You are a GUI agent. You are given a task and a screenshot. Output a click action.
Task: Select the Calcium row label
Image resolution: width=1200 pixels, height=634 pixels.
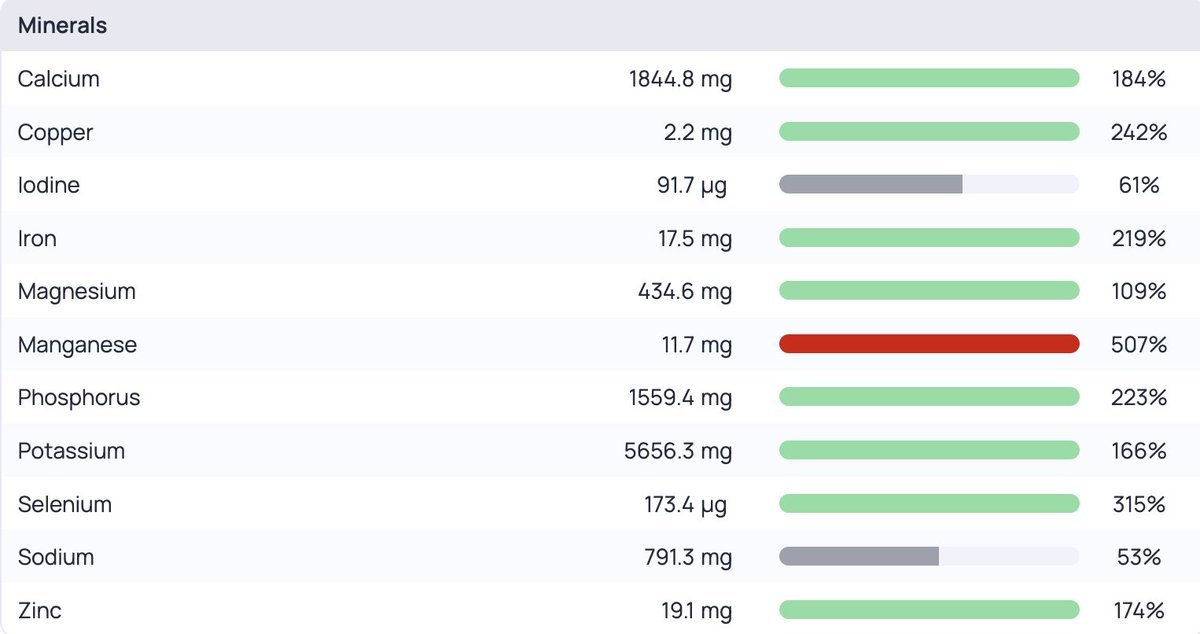tap(59, 79)
